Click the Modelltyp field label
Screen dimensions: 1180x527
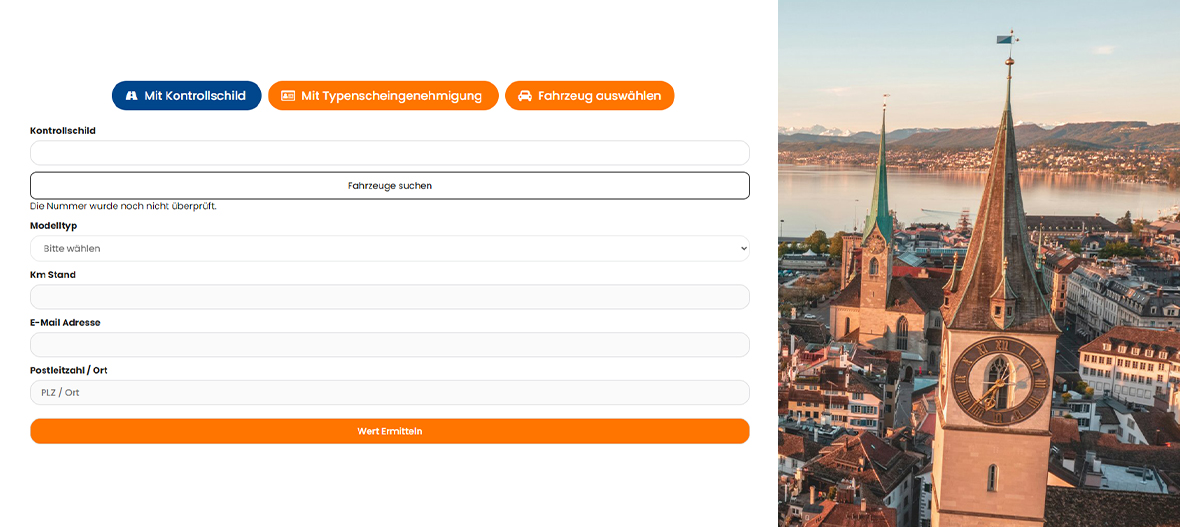click(53, 225)
